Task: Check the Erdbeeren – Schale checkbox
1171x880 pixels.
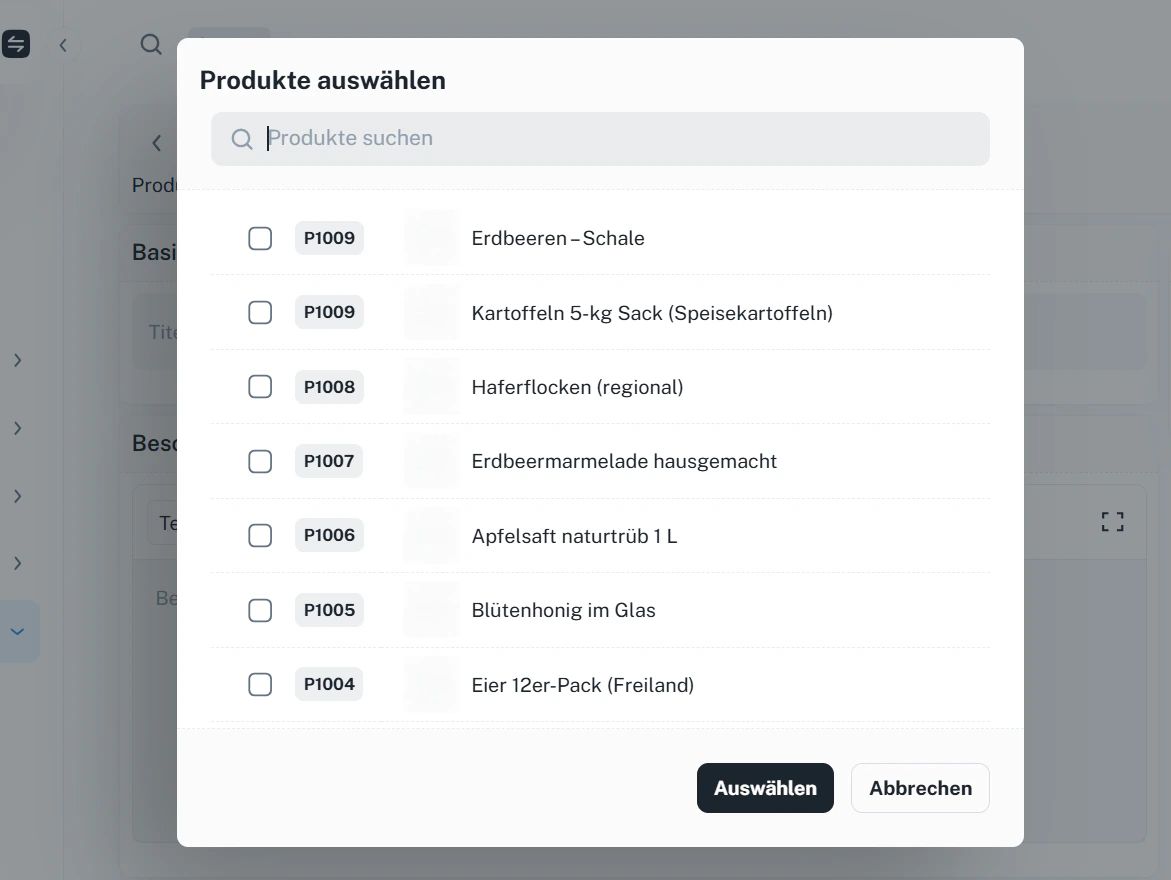Action: (260, 238)
